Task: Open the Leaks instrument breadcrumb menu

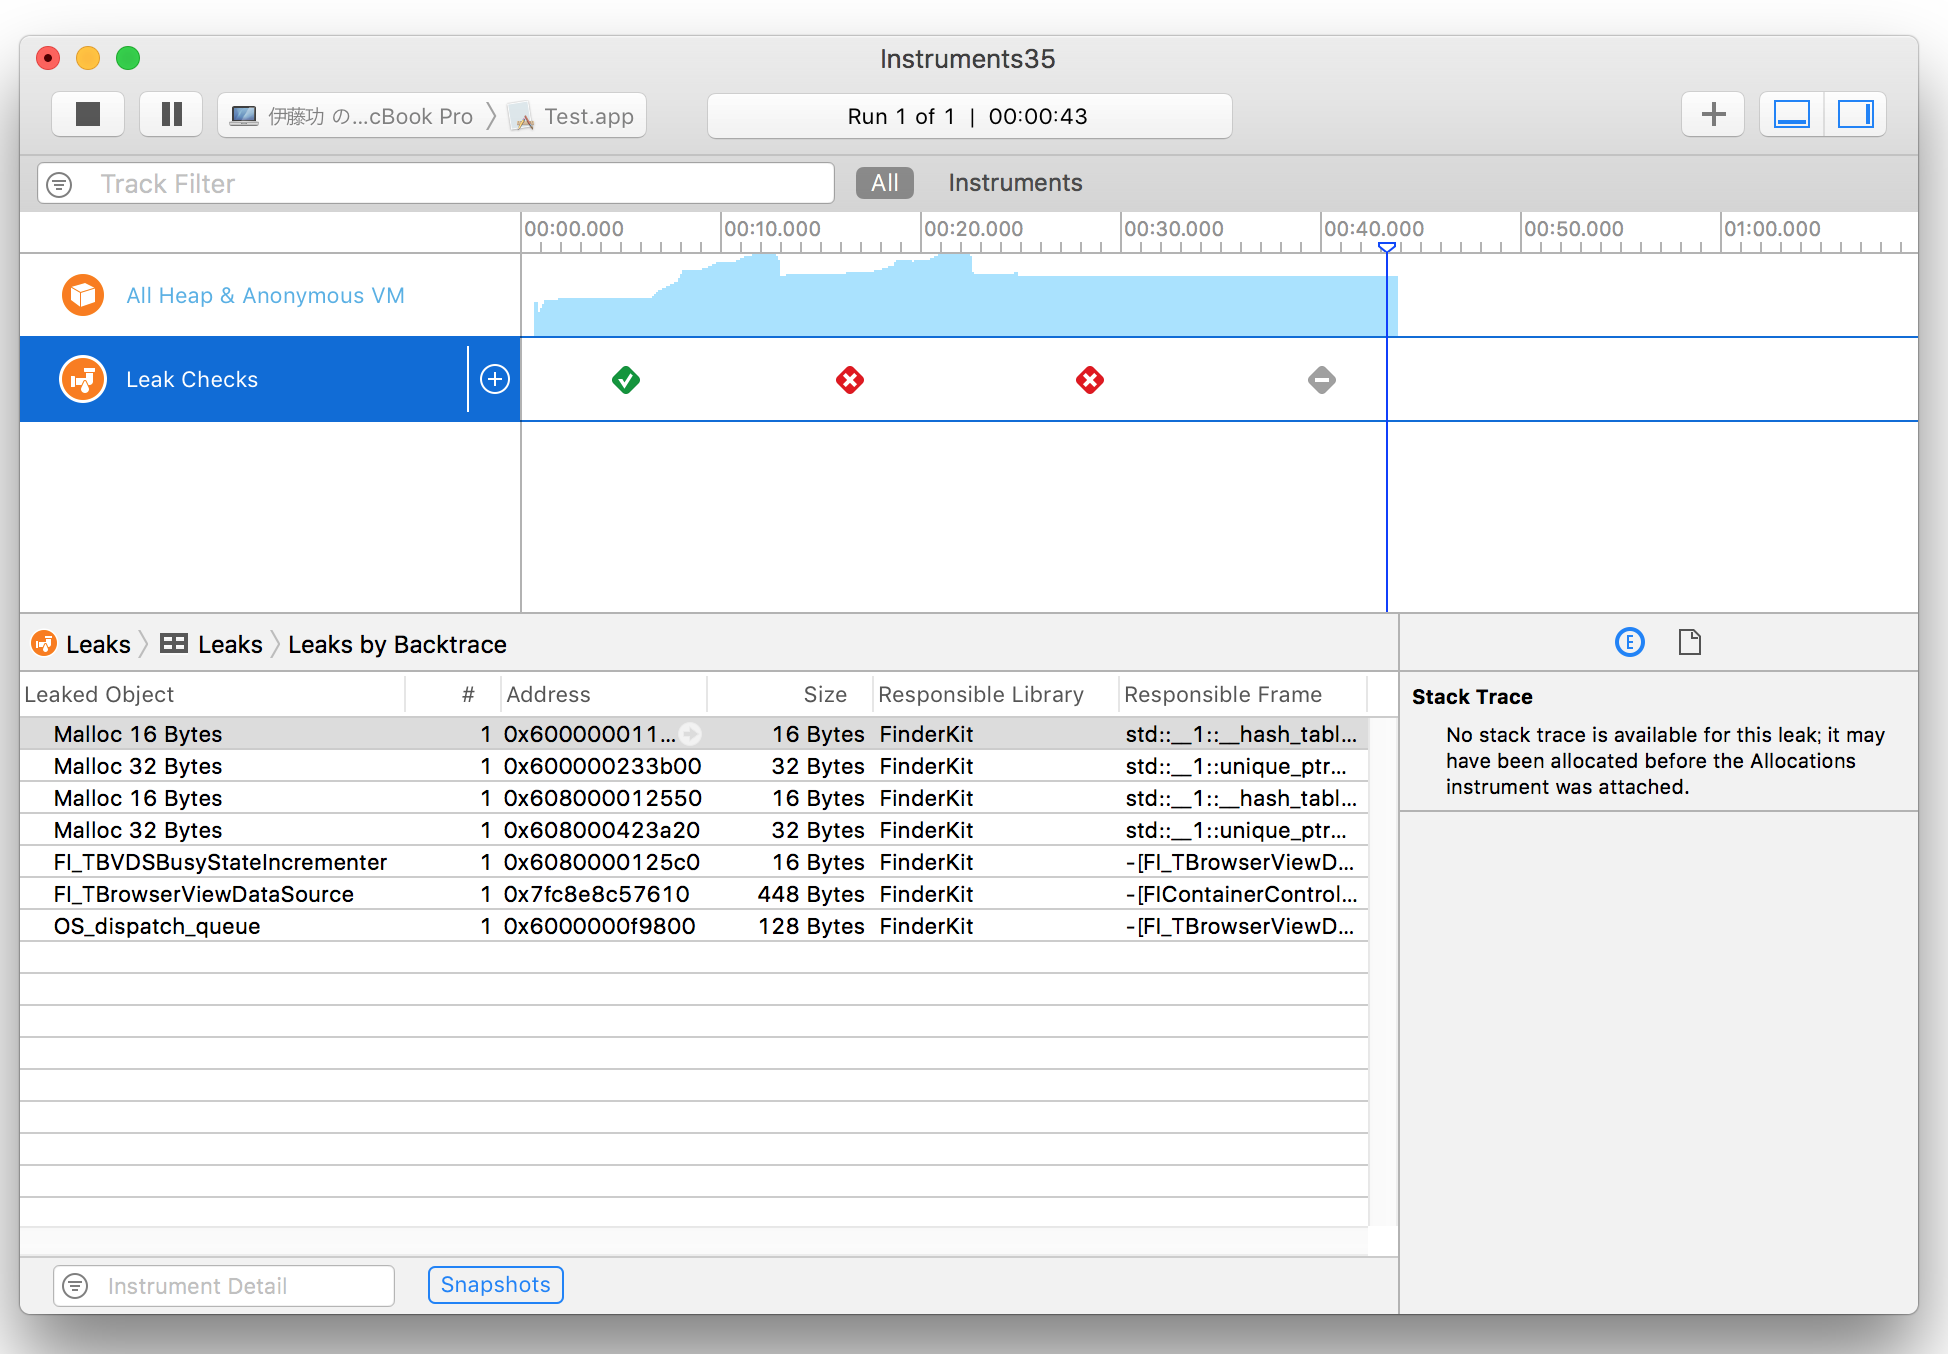Action: coord(83,644)
